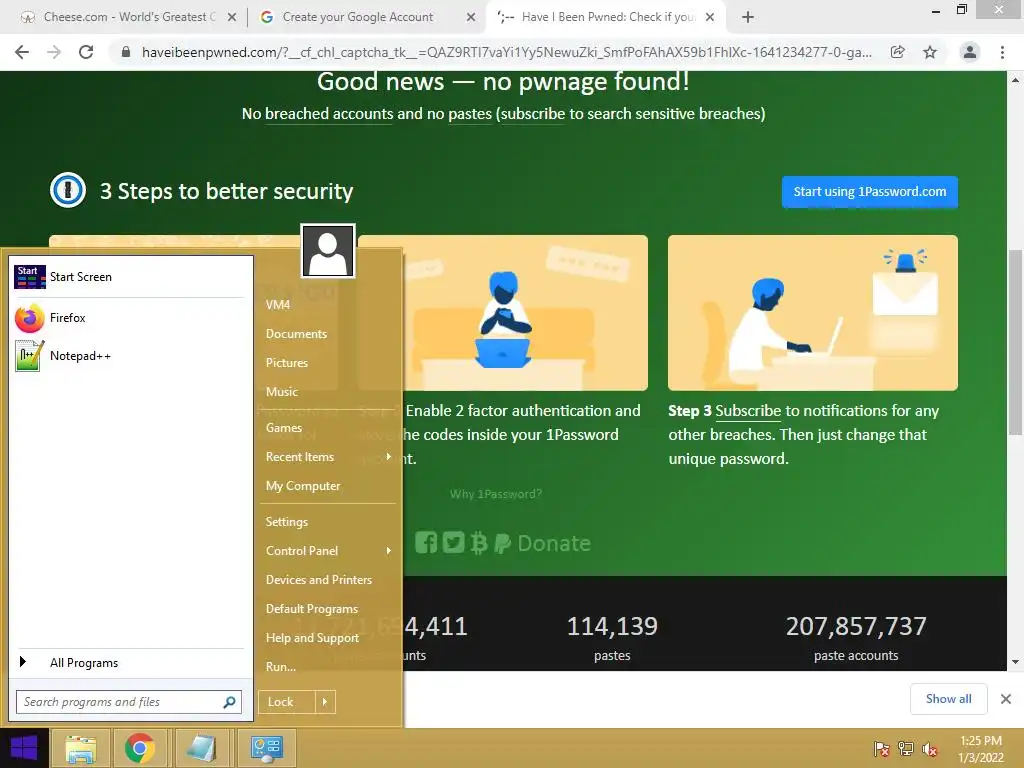Click the subscribe link under no pwnage
Image resolution: width=1024 pixels, height=768 pixels.
point(532,114)
